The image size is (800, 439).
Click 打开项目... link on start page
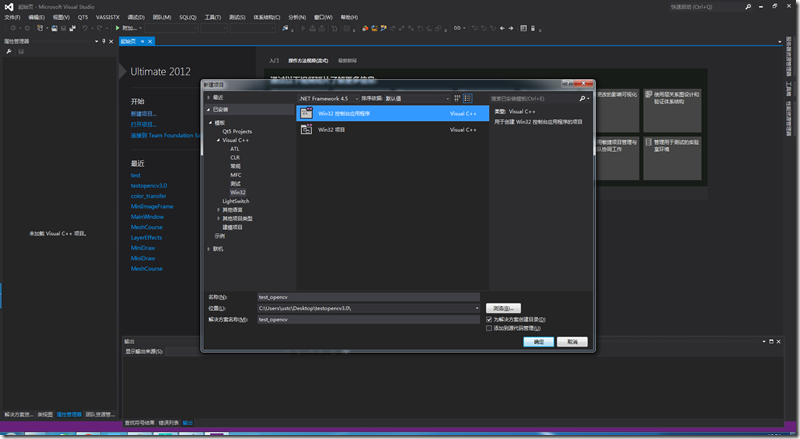(x=143, y=125)
